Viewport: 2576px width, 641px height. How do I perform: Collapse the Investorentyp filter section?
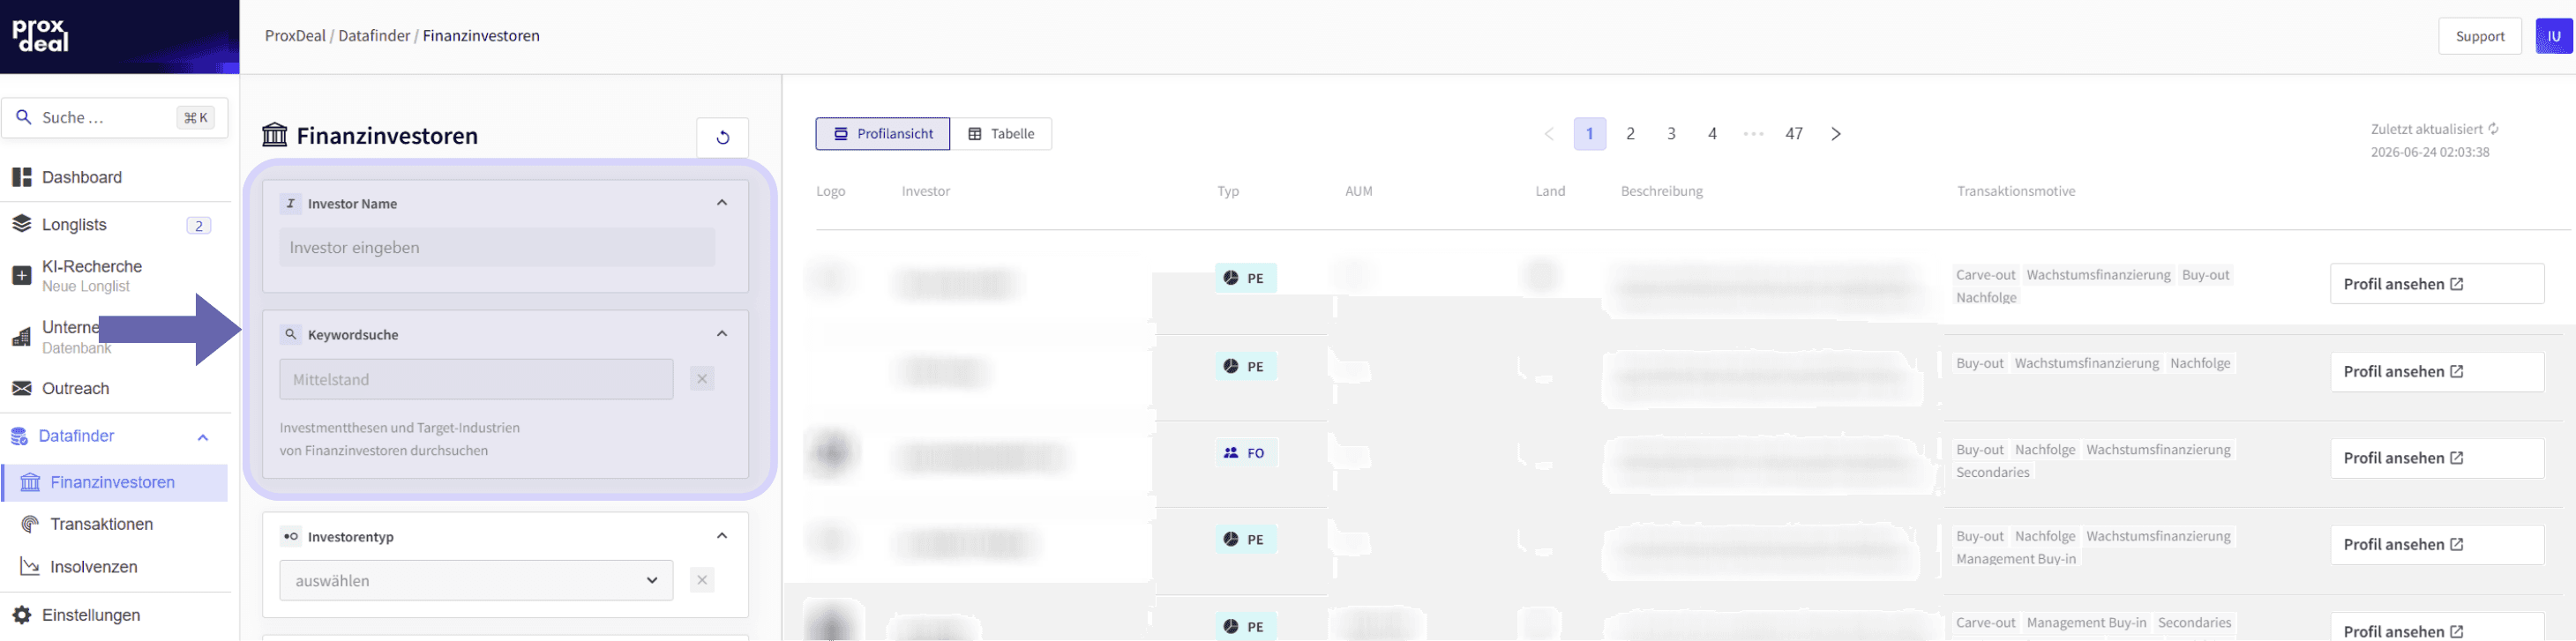(722, 536)
